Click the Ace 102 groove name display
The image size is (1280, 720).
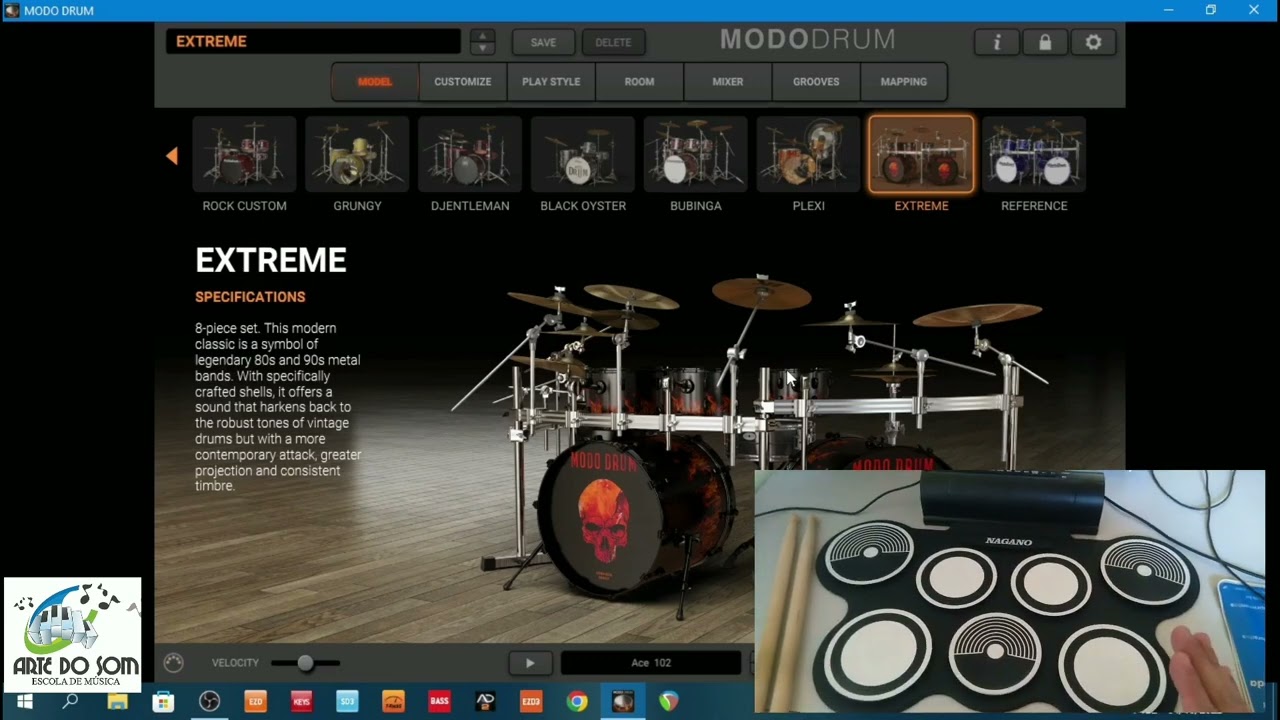tap(651, 663)
